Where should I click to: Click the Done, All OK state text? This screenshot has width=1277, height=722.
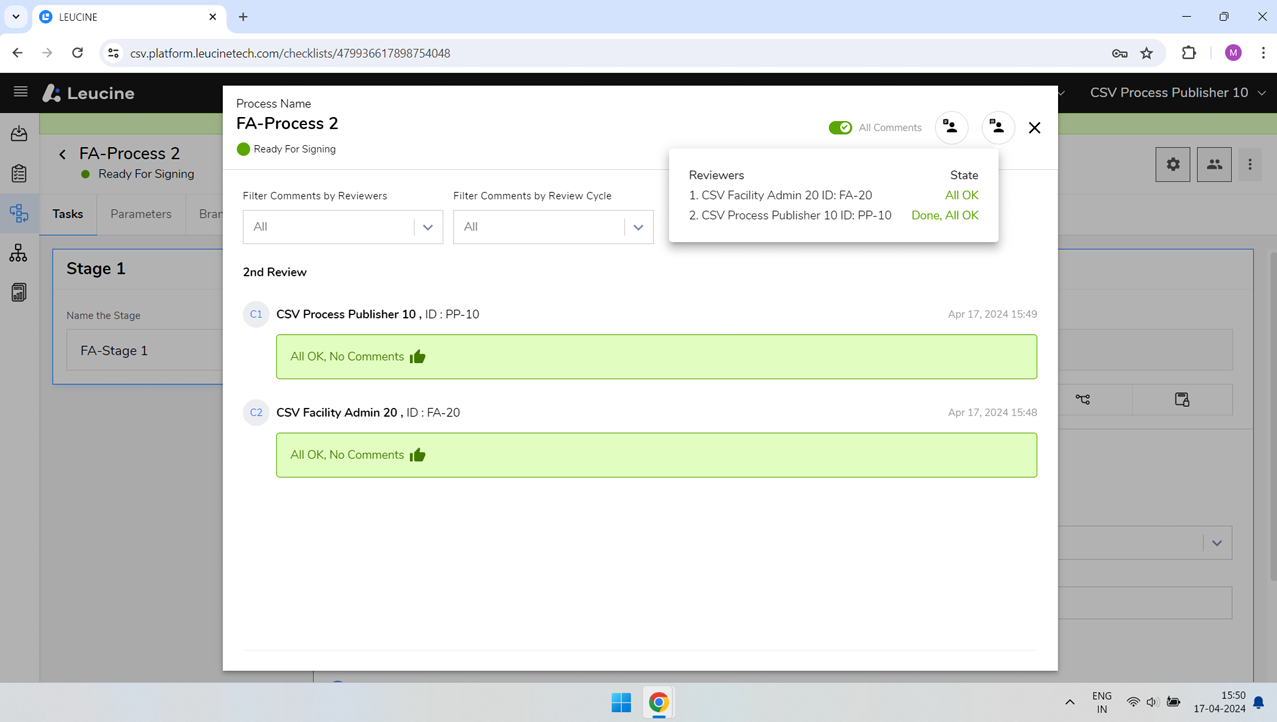click(x=945, y=215)
